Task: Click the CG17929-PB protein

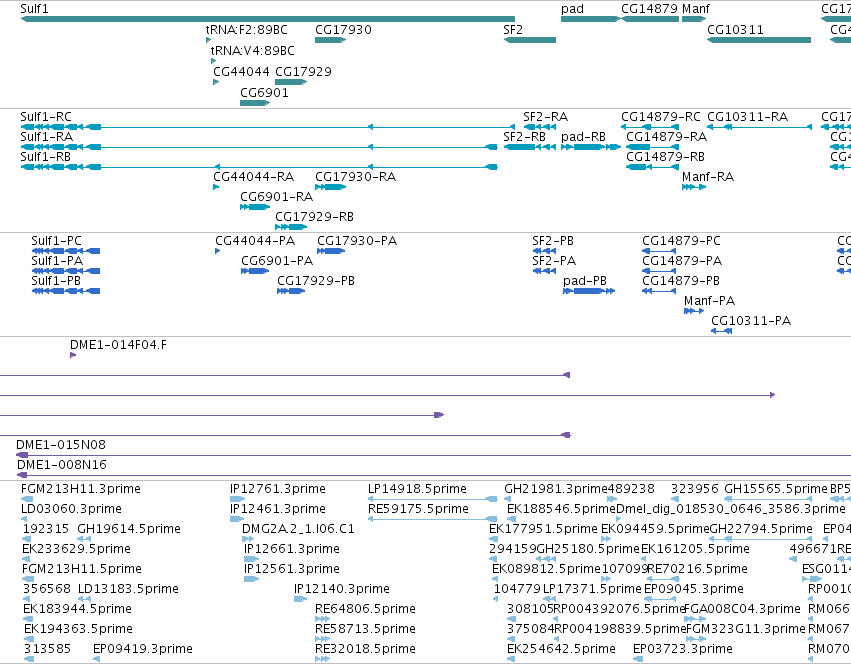Action: (x=291, y=291)
